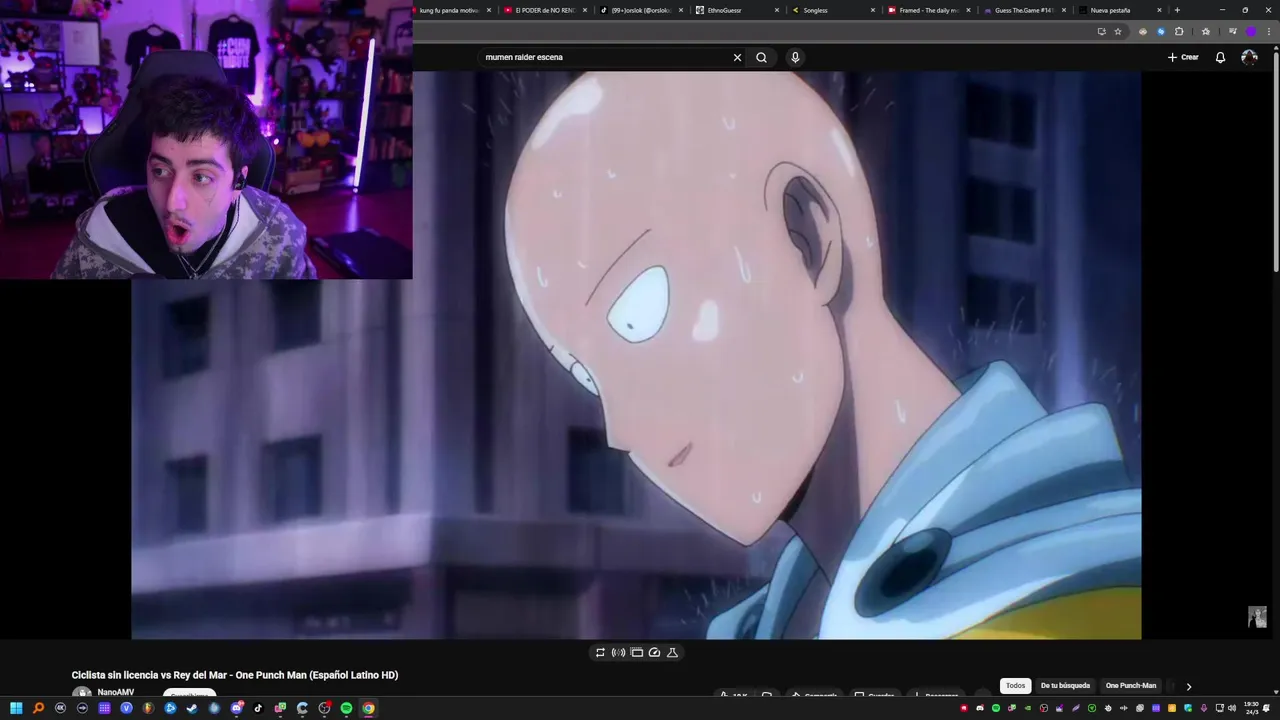Open TikTok from the taskbar
This screenshot has width=1280, height=720.
258,708
